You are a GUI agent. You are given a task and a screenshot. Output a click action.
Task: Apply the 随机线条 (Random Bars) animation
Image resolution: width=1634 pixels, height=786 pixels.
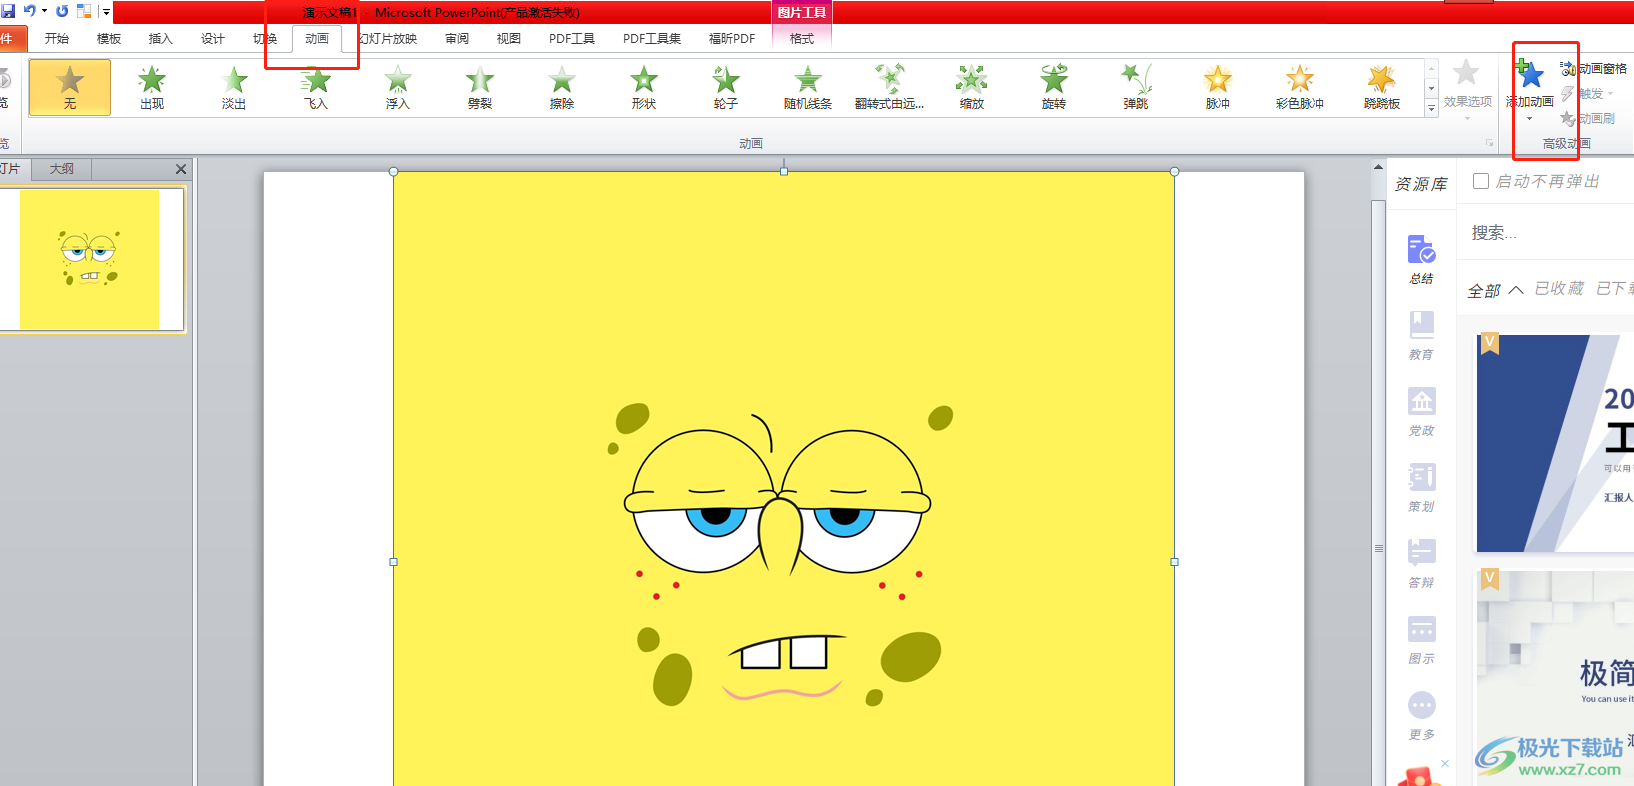808,87
